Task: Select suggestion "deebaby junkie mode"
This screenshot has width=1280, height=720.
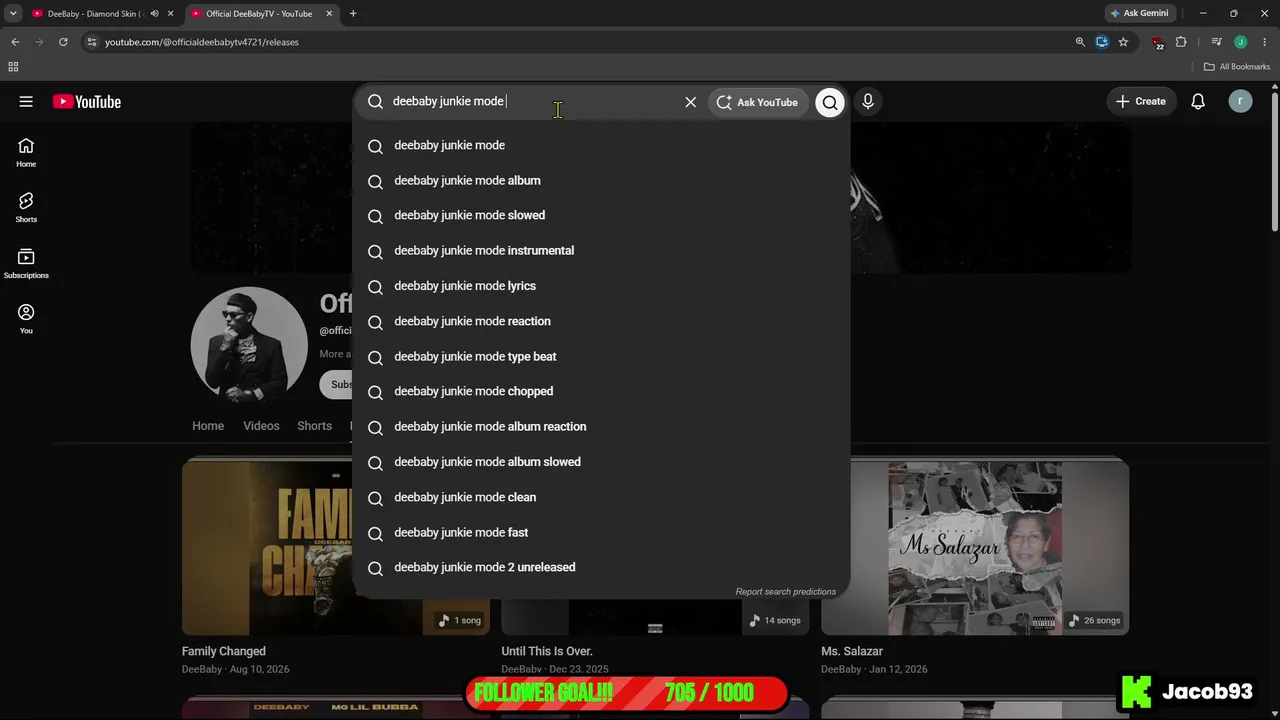Action: tap(601, 145)
